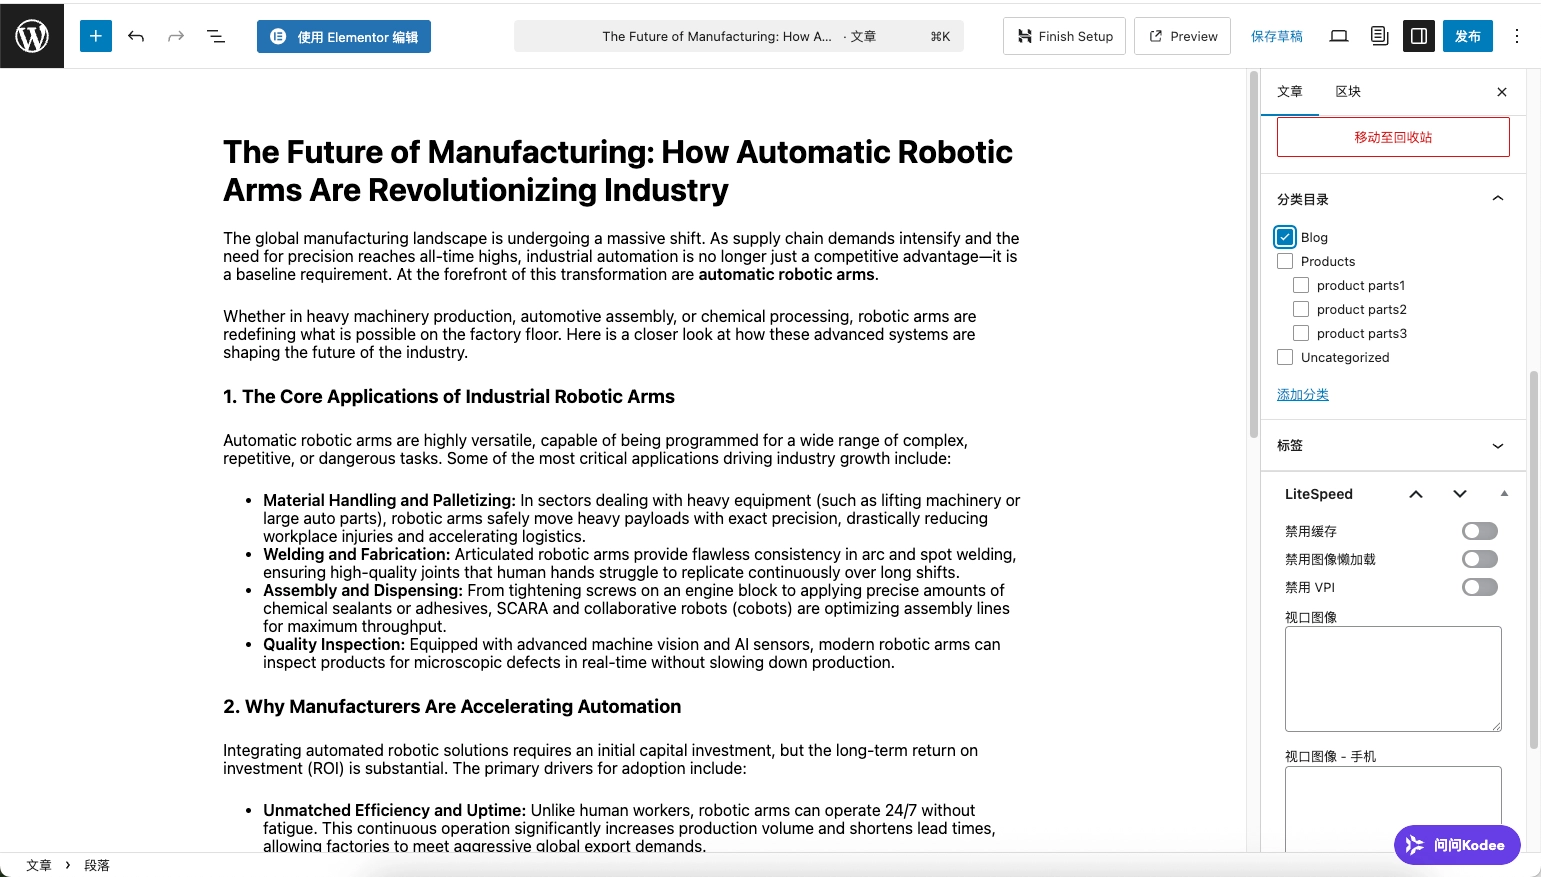
Task: Click the editor canvas vertical scrollbar
Action: pyautogui.click(x=1254, y=254)
